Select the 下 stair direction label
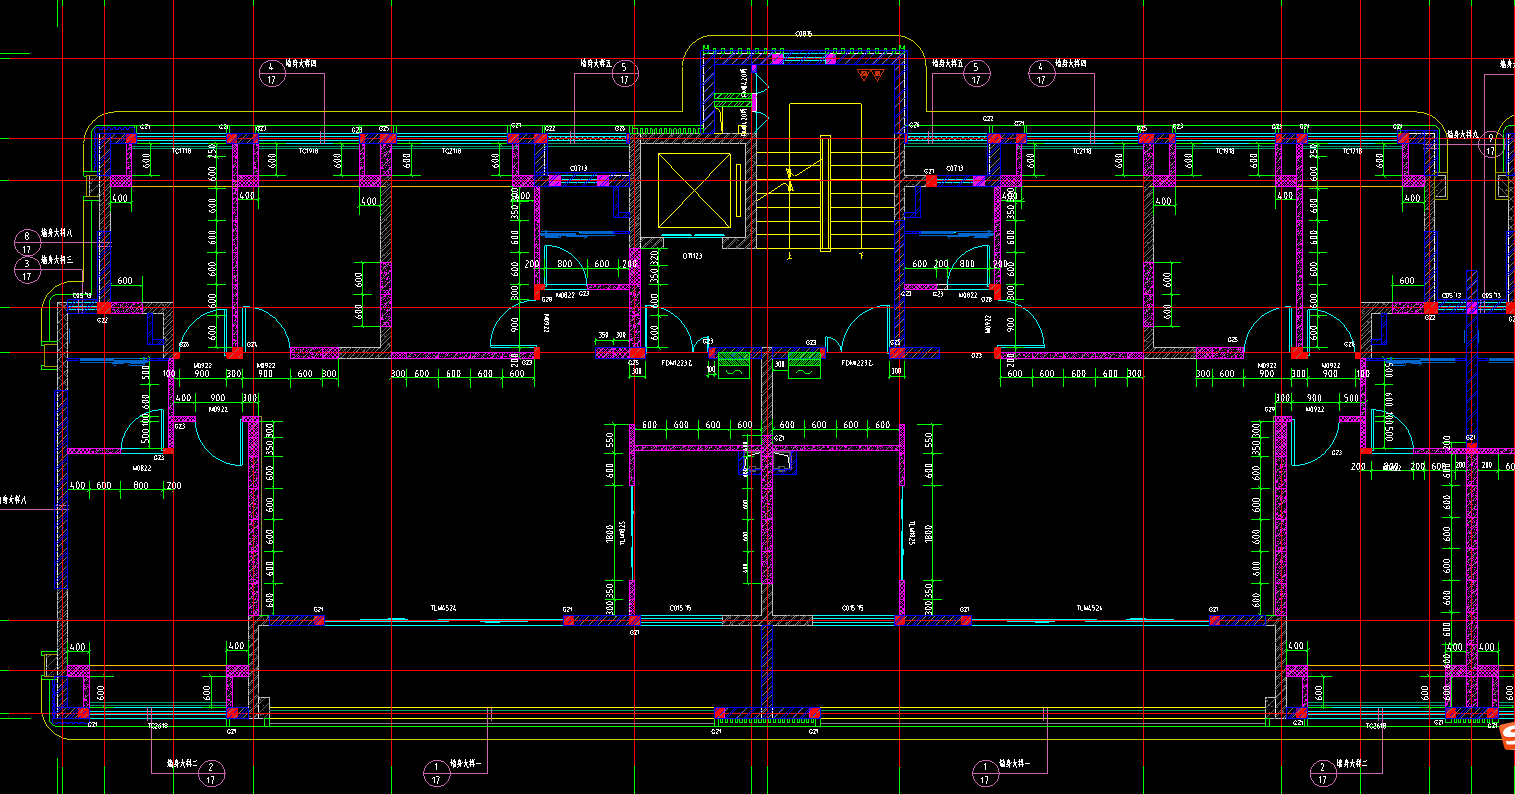The image size is (1515, 794). pyautogui.click(x=861, y=256)
